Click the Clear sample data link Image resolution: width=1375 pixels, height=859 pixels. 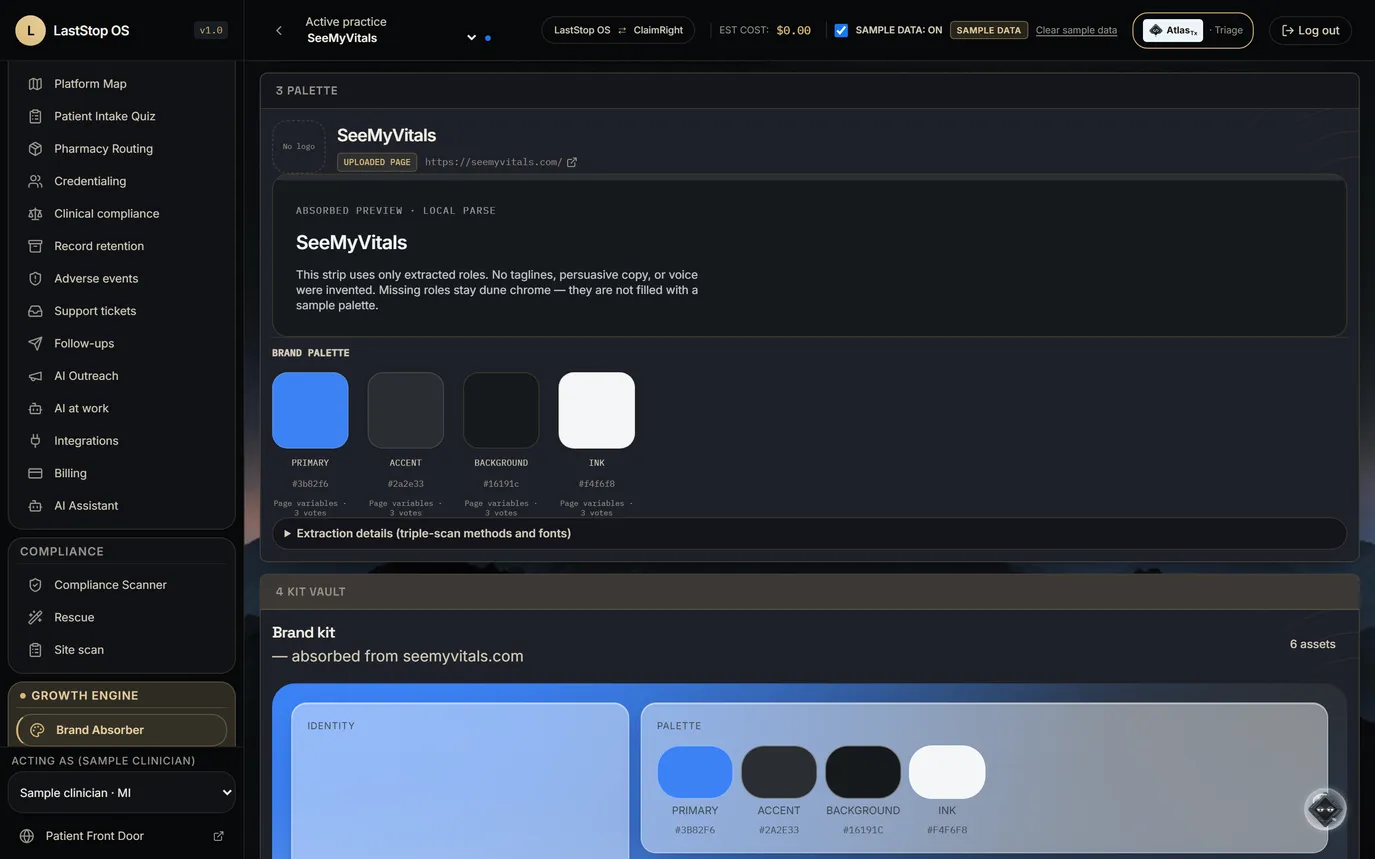coord(1076,30)
